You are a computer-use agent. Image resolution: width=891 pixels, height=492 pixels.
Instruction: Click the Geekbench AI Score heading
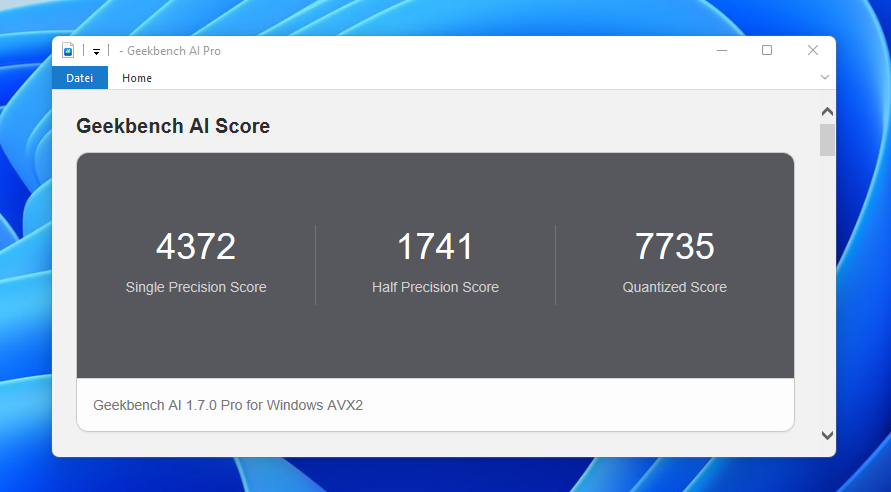pos(173,126)
